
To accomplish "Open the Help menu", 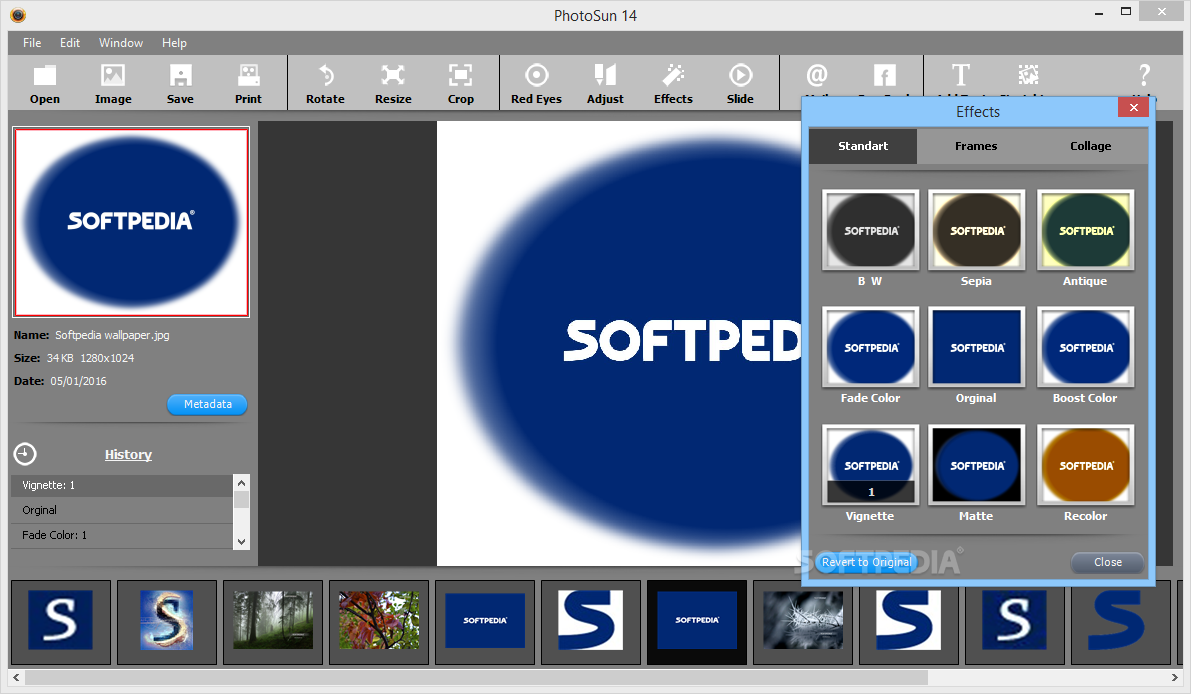I will point(174,43).
